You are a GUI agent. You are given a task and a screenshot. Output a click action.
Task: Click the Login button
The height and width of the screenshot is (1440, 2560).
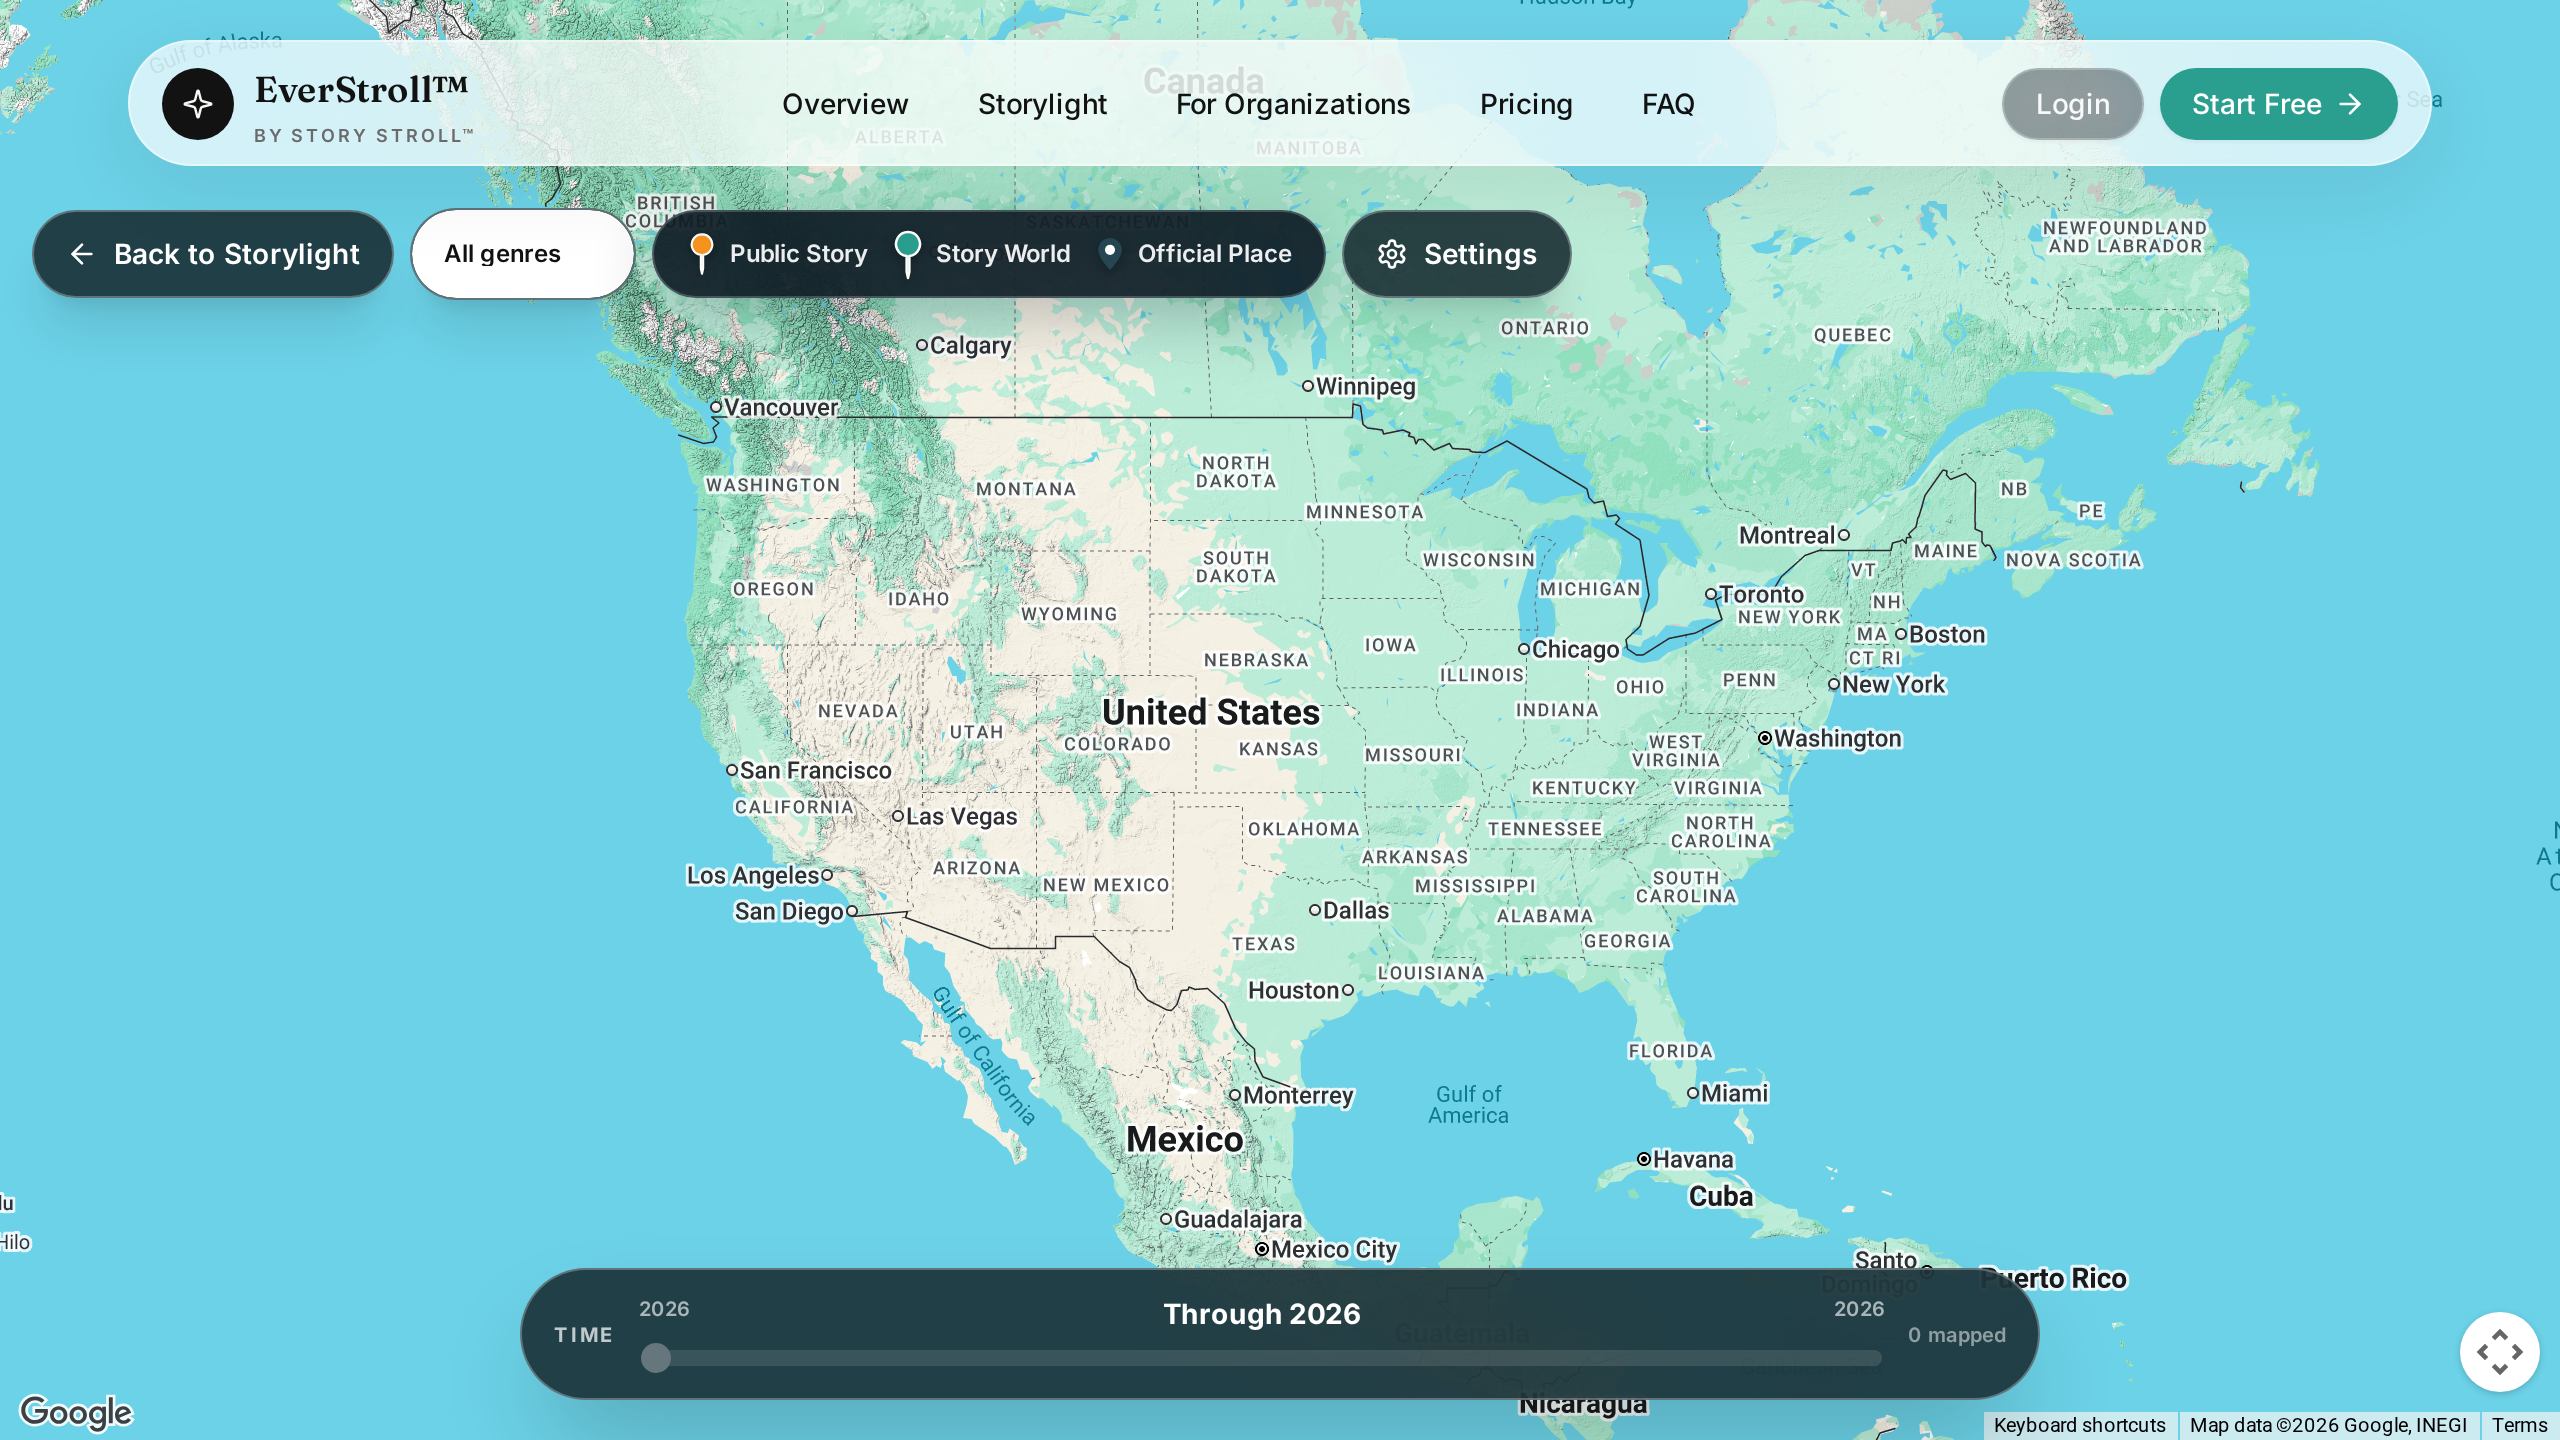pos(2072,104)
